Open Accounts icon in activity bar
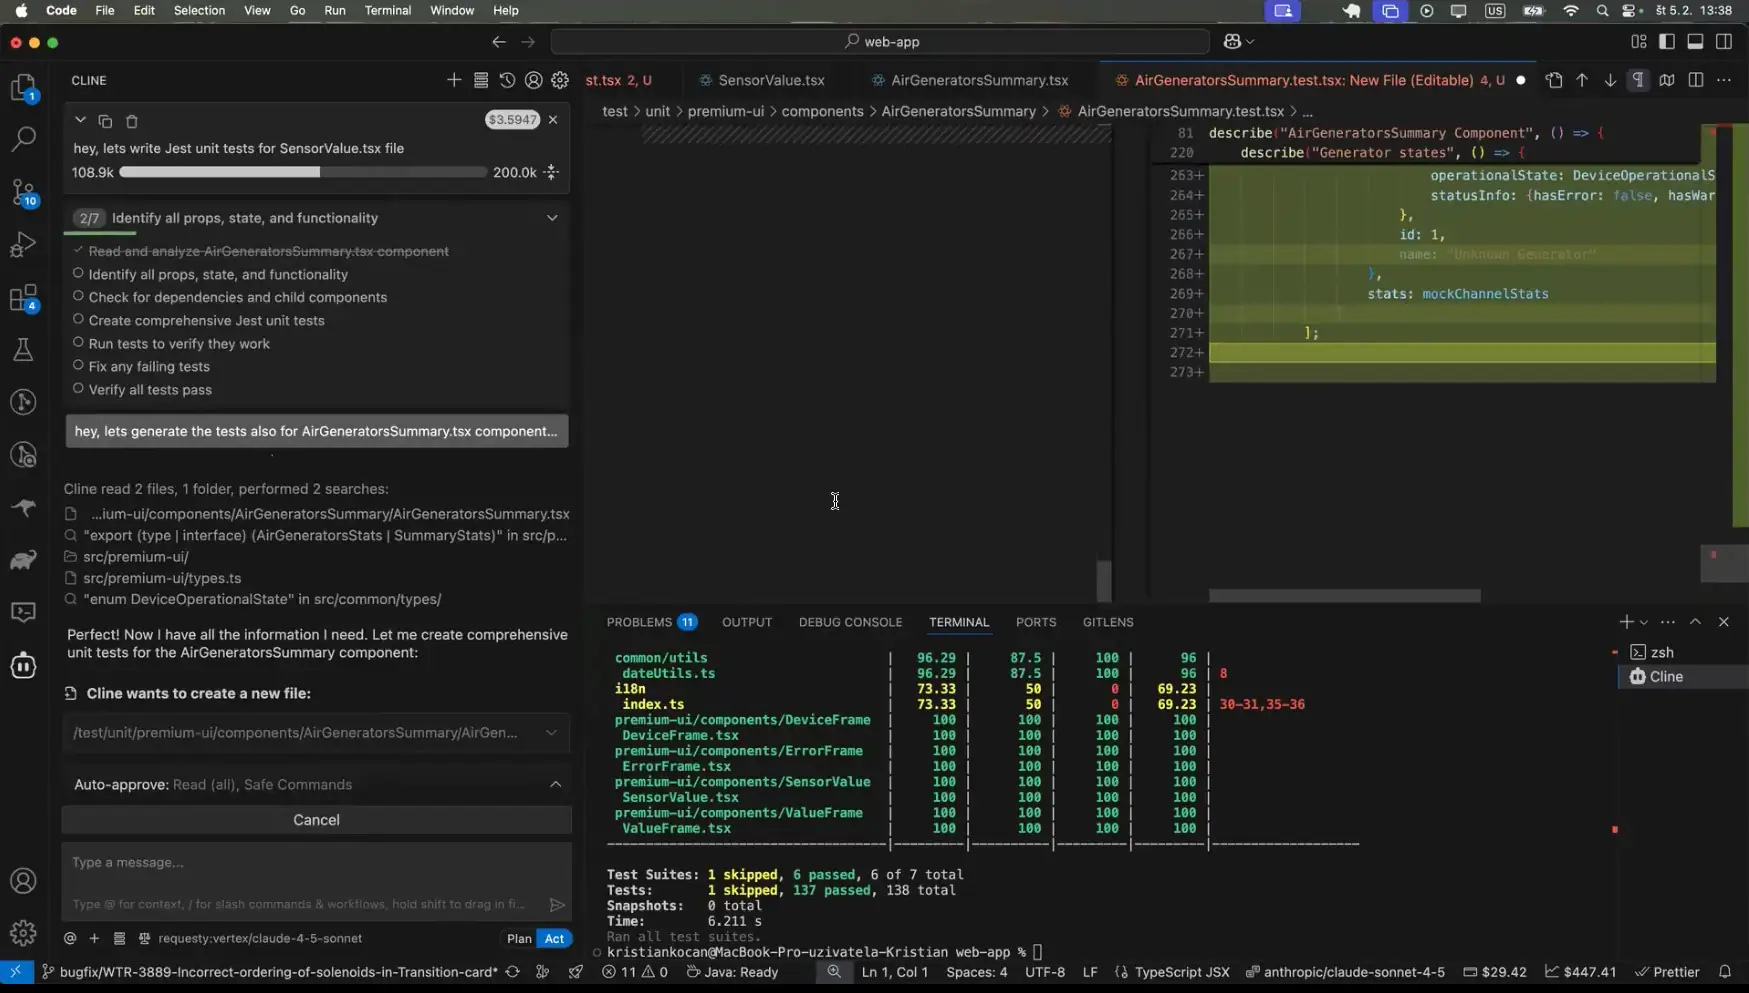1749x993 pixels. [23, 881]
